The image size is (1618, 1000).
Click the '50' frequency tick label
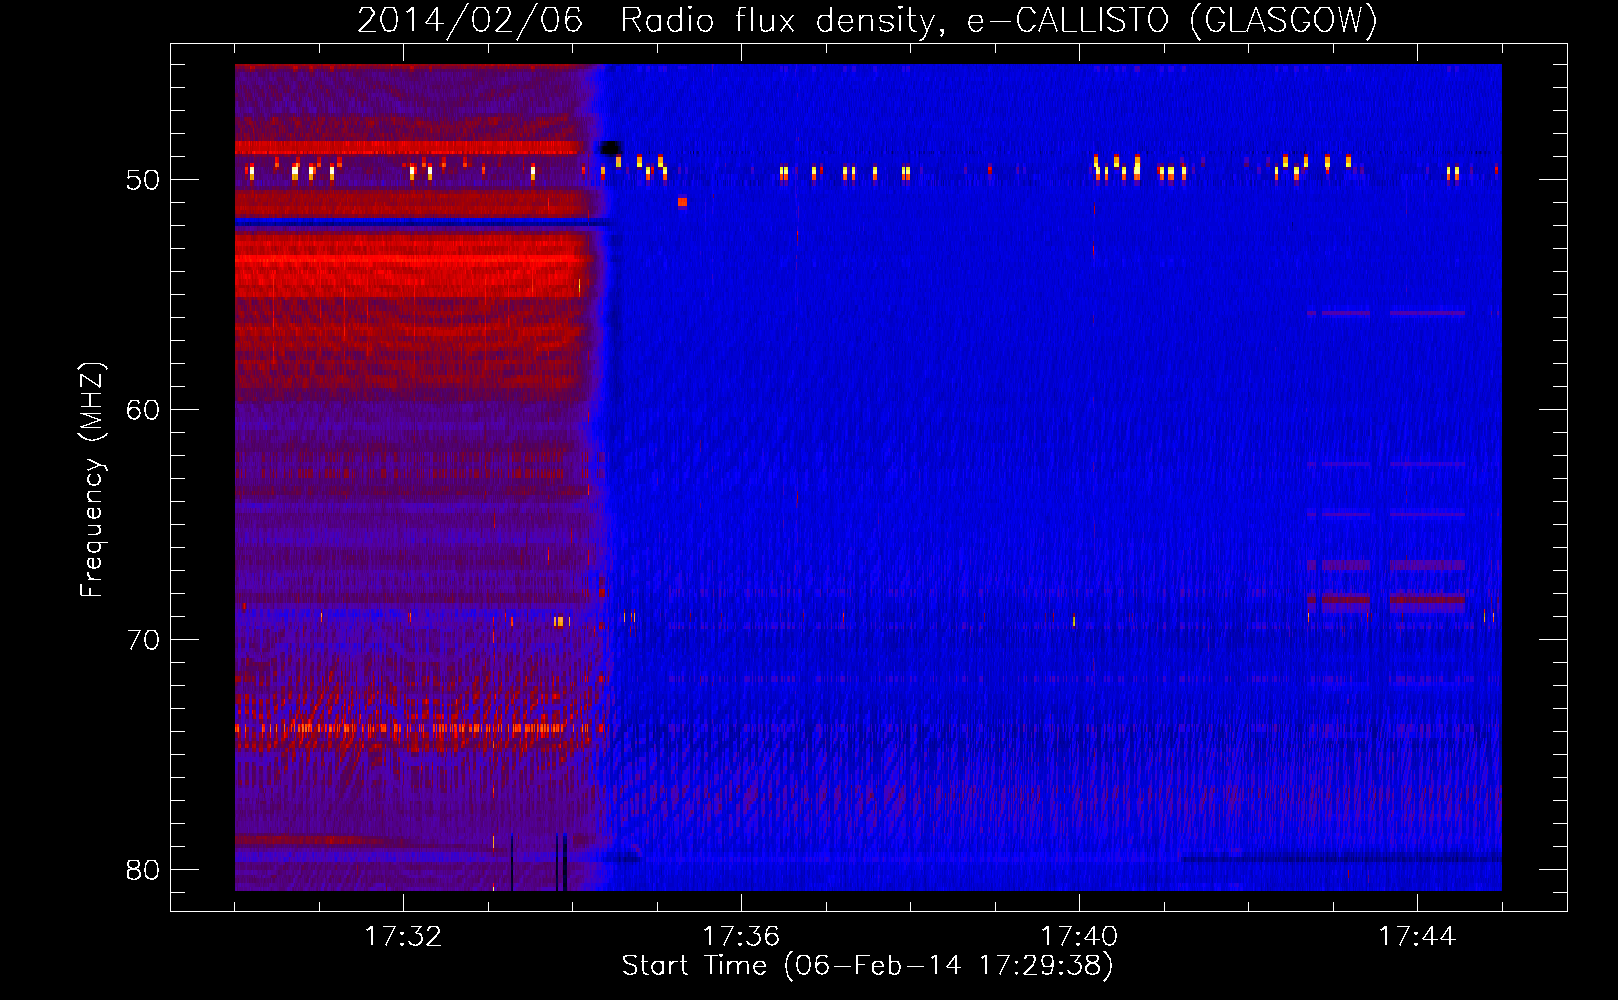143,180
